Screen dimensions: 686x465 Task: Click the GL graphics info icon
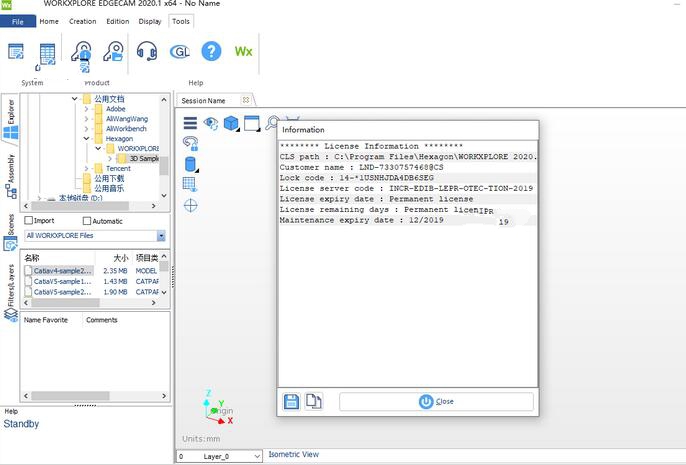click(180, 52)
